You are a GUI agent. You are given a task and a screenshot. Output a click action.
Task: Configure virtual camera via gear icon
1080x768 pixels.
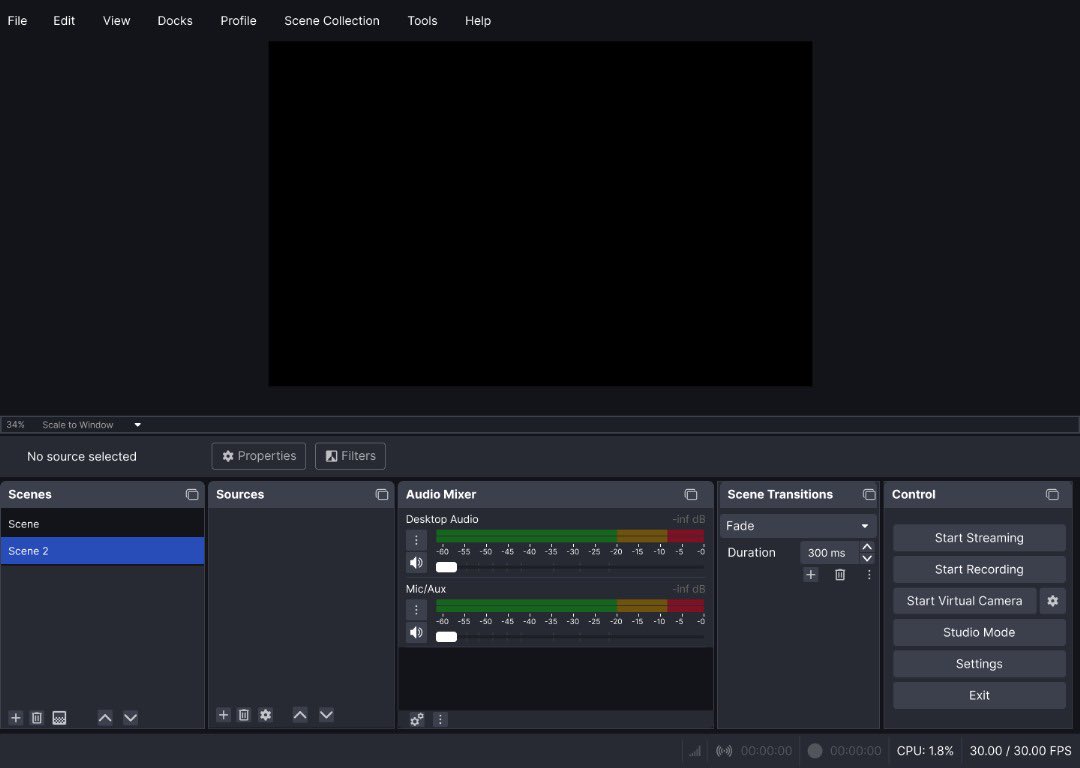point(1052,601)
